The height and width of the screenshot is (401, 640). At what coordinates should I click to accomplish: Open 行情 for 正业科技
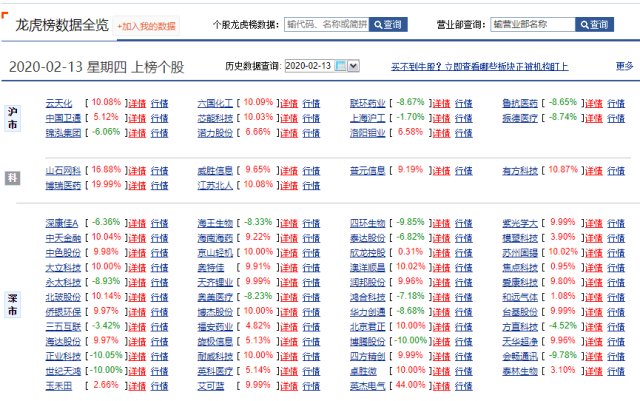[159, 356]
